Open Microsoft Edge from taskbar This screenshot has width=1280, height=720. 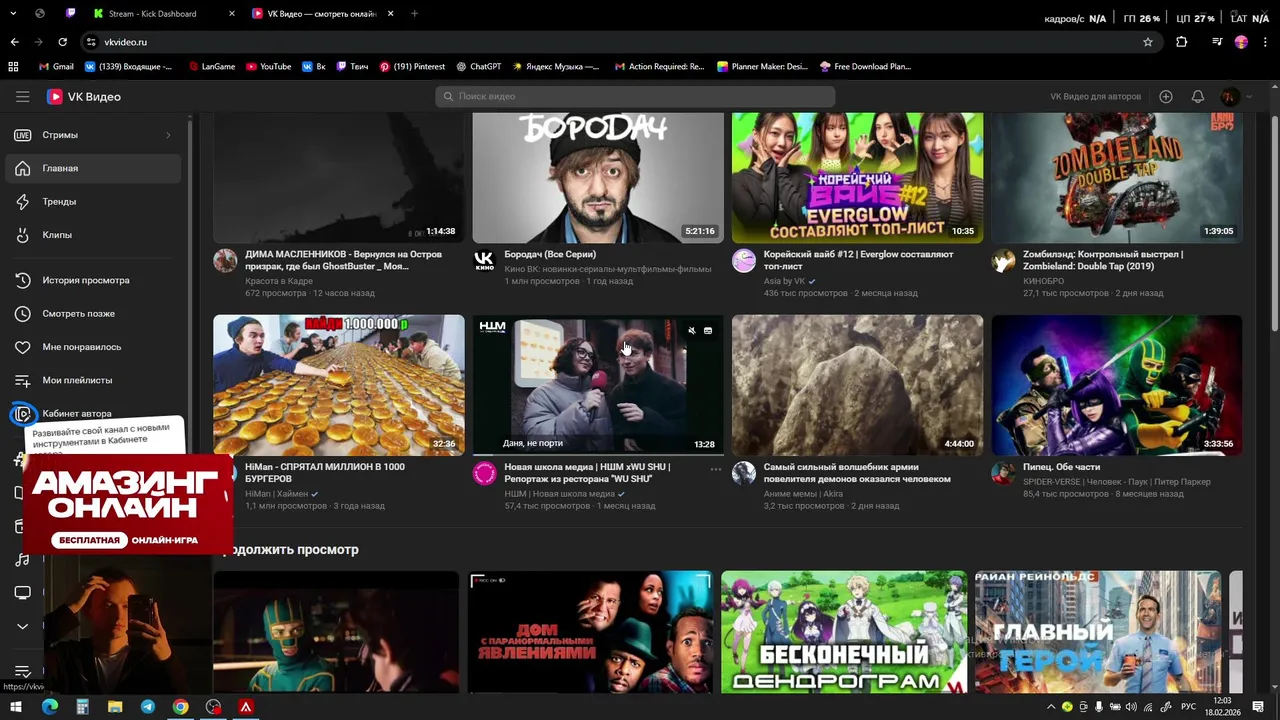pyautogui.click(x=50, y=707)
